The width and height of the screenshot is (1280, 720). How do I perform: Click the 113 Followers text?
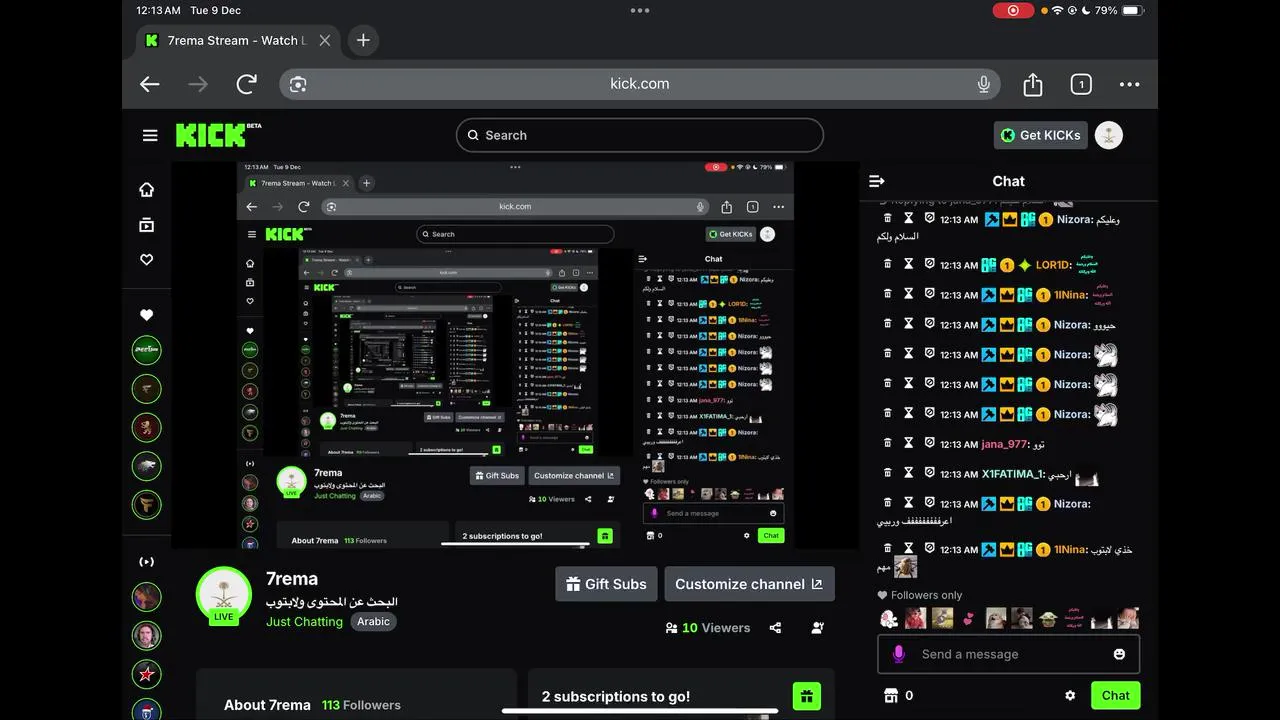point(361,705)
